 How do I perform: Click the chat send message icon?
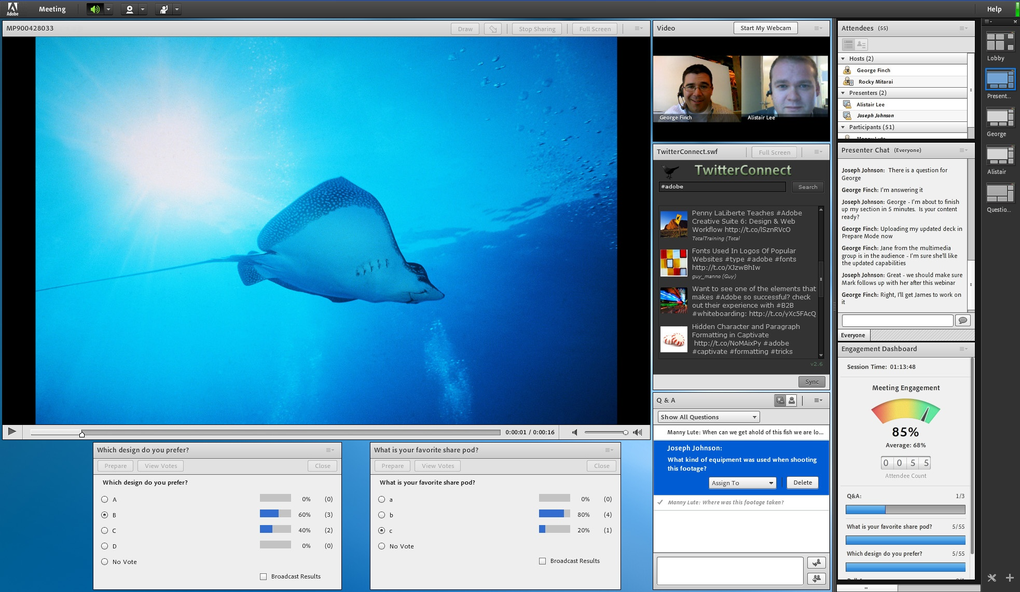point(962,320)
